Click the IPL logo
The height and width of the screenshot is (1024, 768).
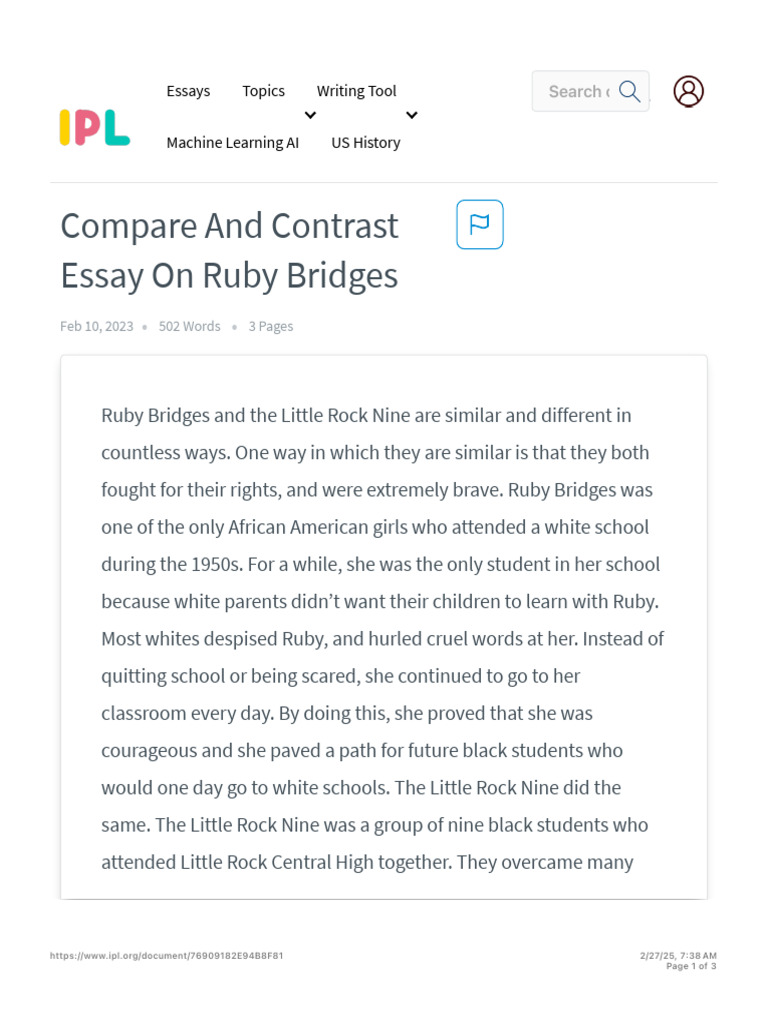(94, 128)
